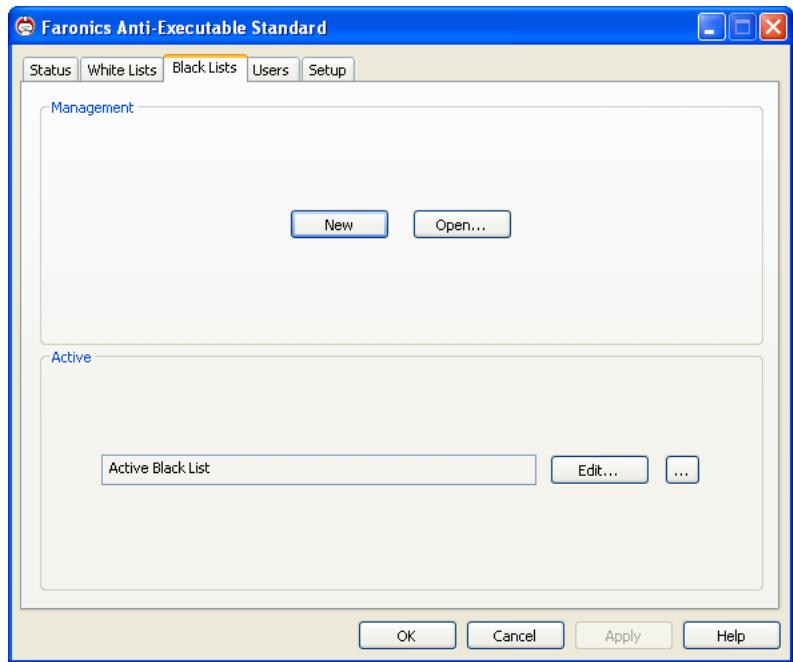Screen dimensions: 793x662
Task: Go to the Users tab
Action: coord(271,70)
